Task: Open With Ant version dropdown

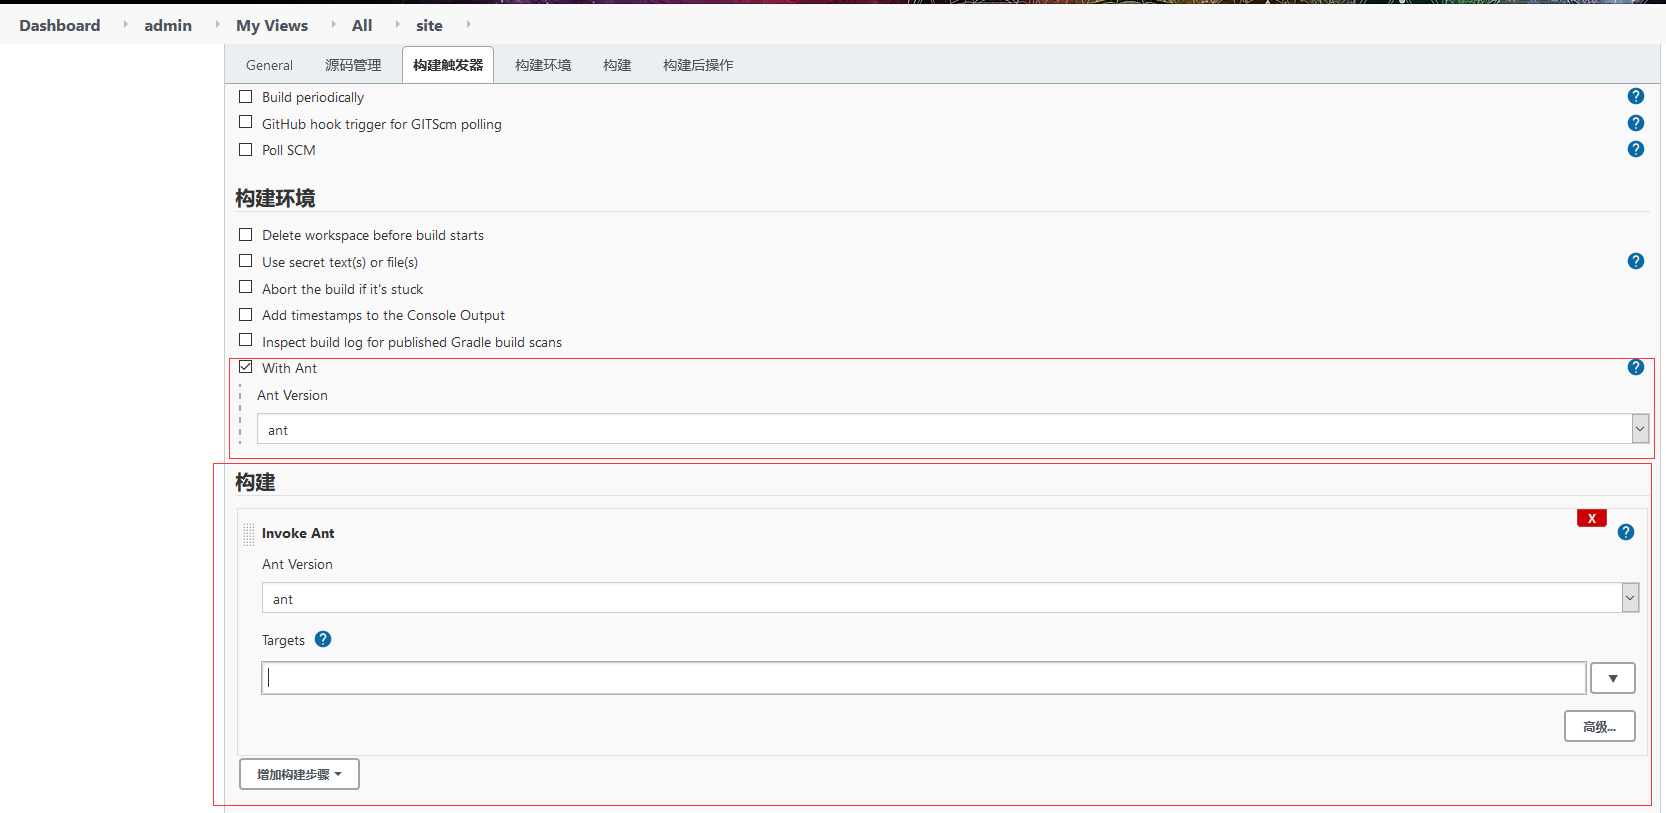Action: 952,429
